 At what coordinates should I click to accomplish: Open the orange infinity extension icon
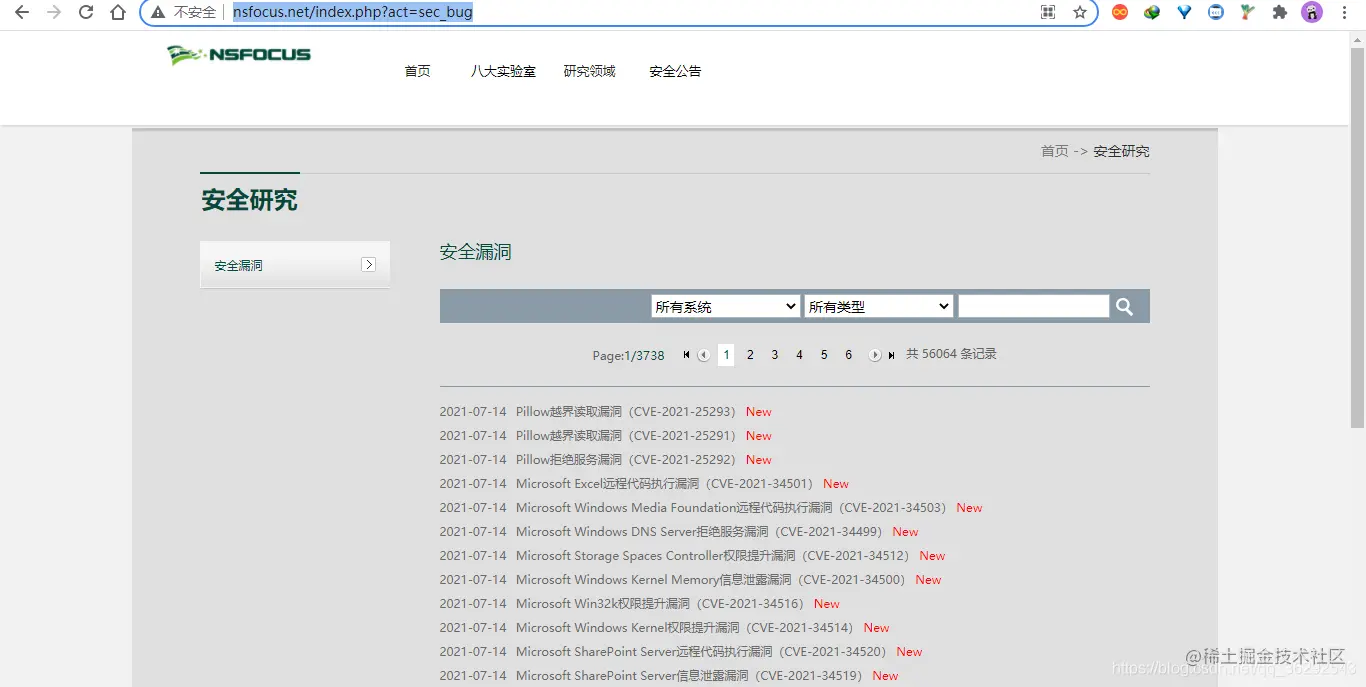1120,13
